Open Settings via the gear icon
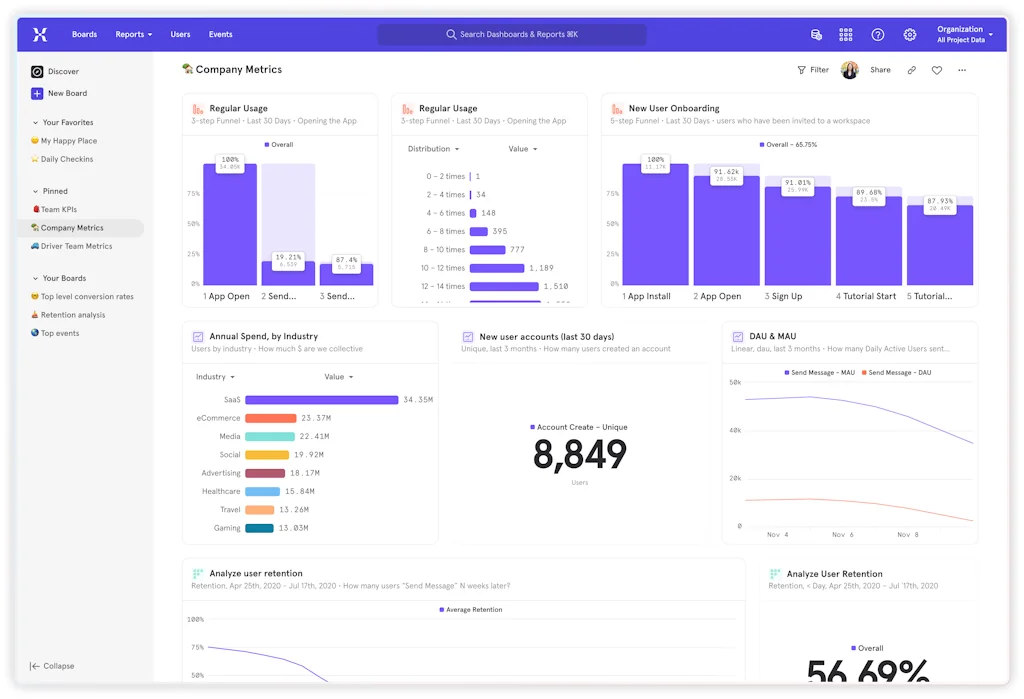The image size is (1024, 699). 910,34
